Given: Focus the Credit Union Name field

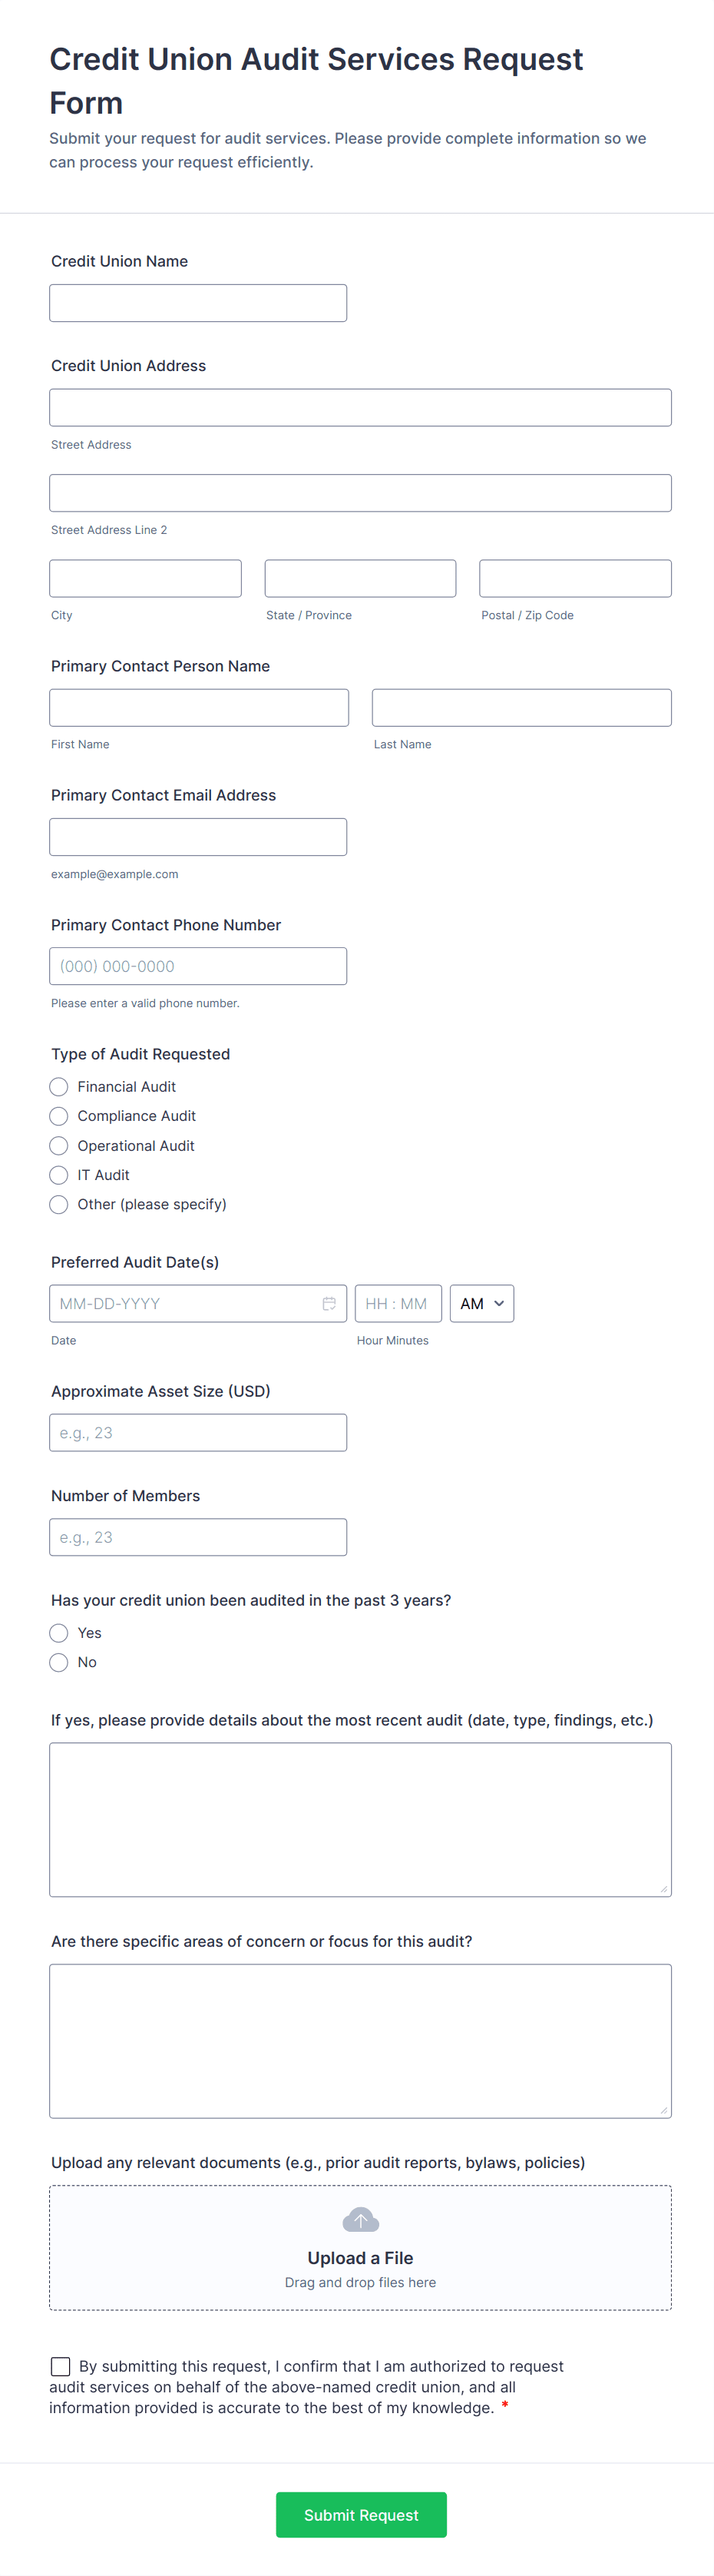Looking at the screenshot, I should pyautogui.click(x=198, y=303).
